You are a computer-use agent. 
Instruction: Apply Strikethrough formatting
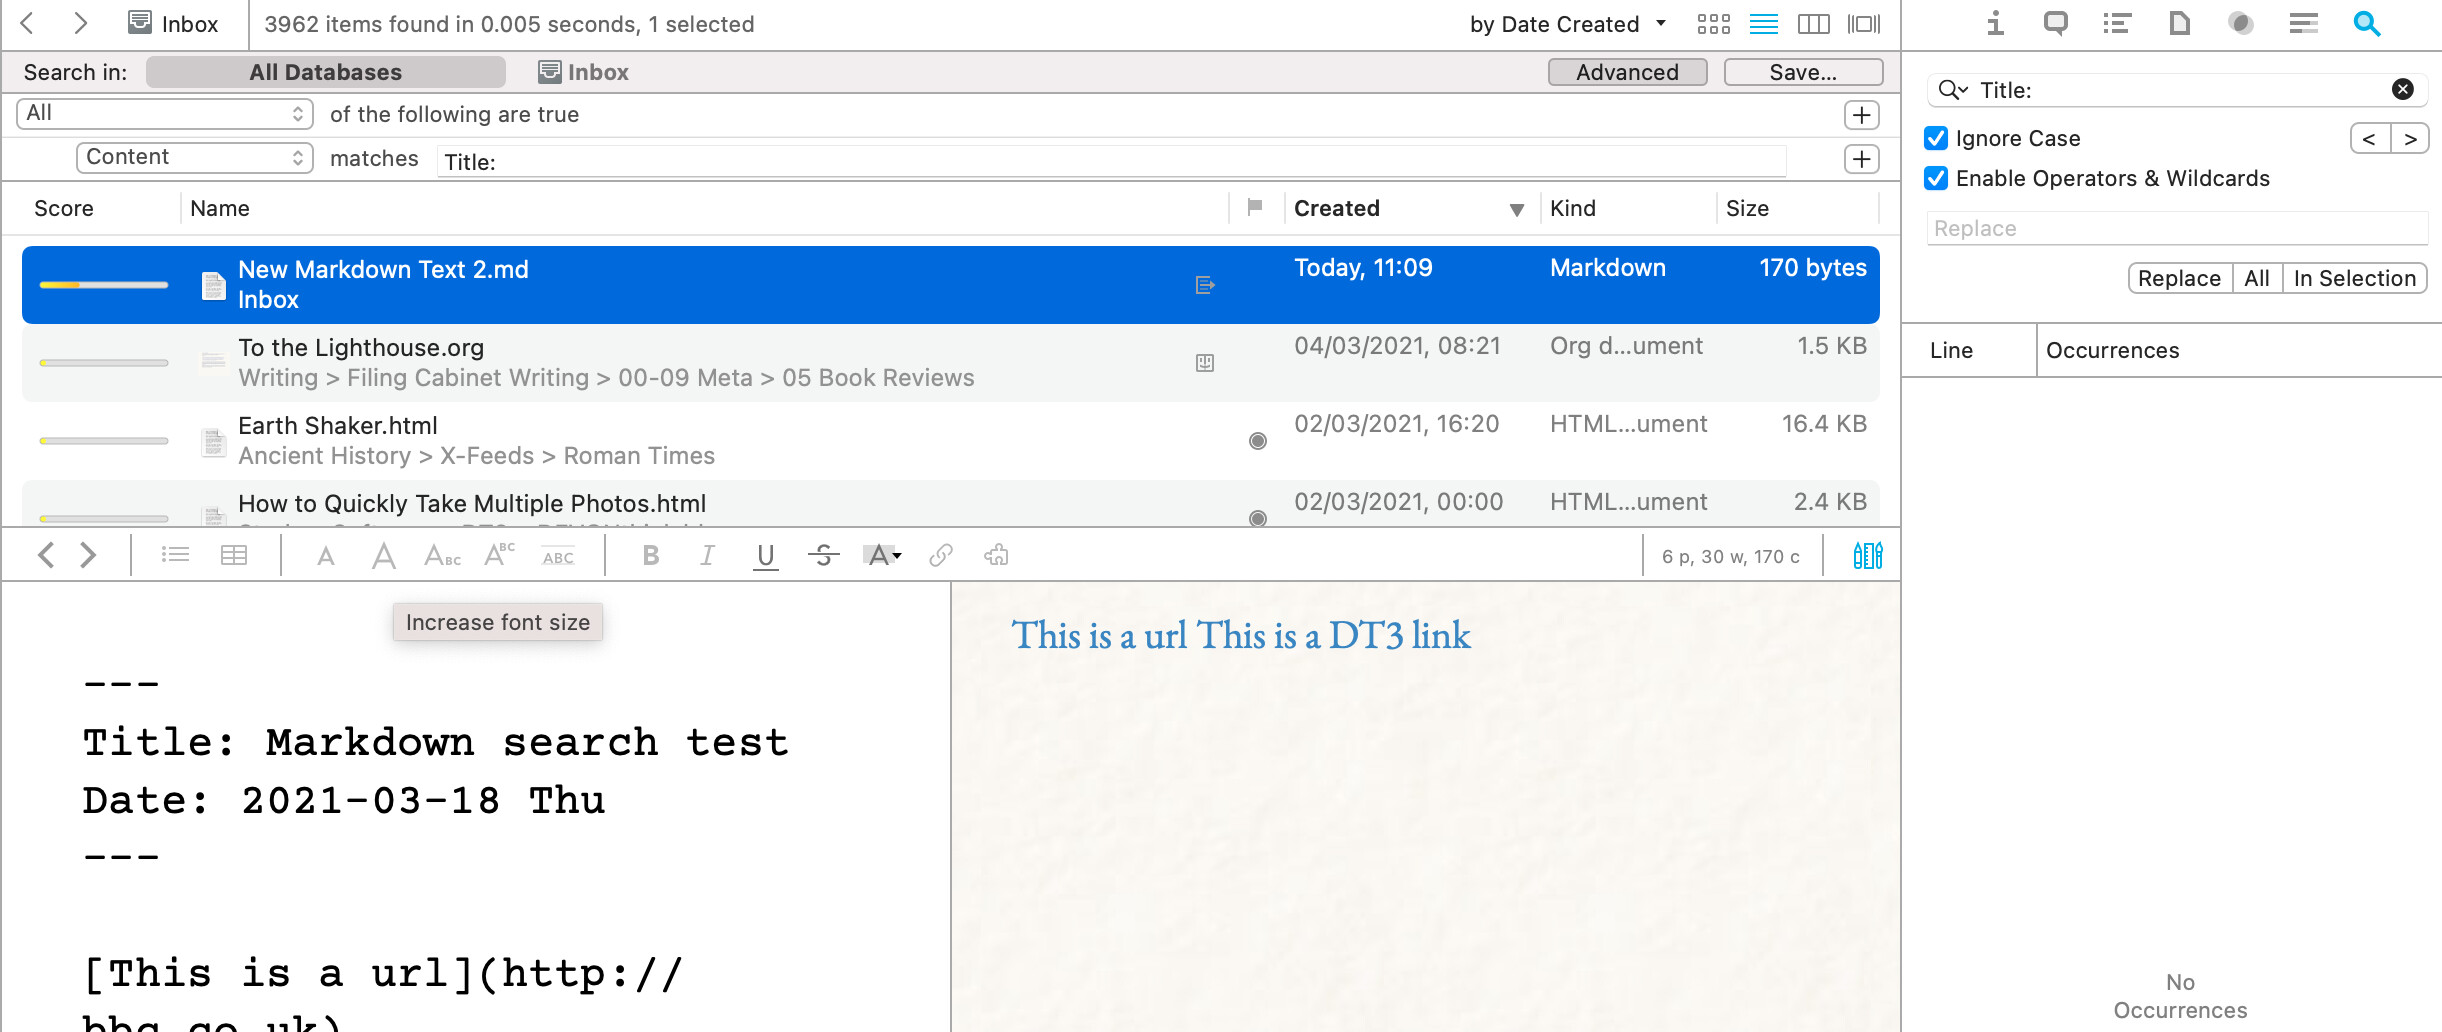pos(823,555)
